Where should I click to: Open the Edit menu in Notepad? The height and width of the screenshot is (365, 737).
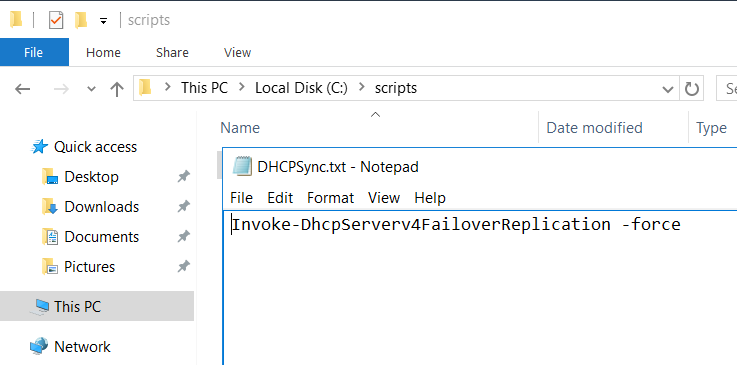point(280,198)
